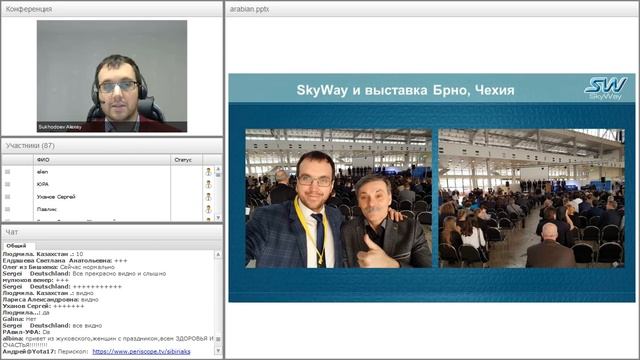The image size is (640, 360).
Task: Click the gray status square next to Павлис
Action: coord(7,209)
